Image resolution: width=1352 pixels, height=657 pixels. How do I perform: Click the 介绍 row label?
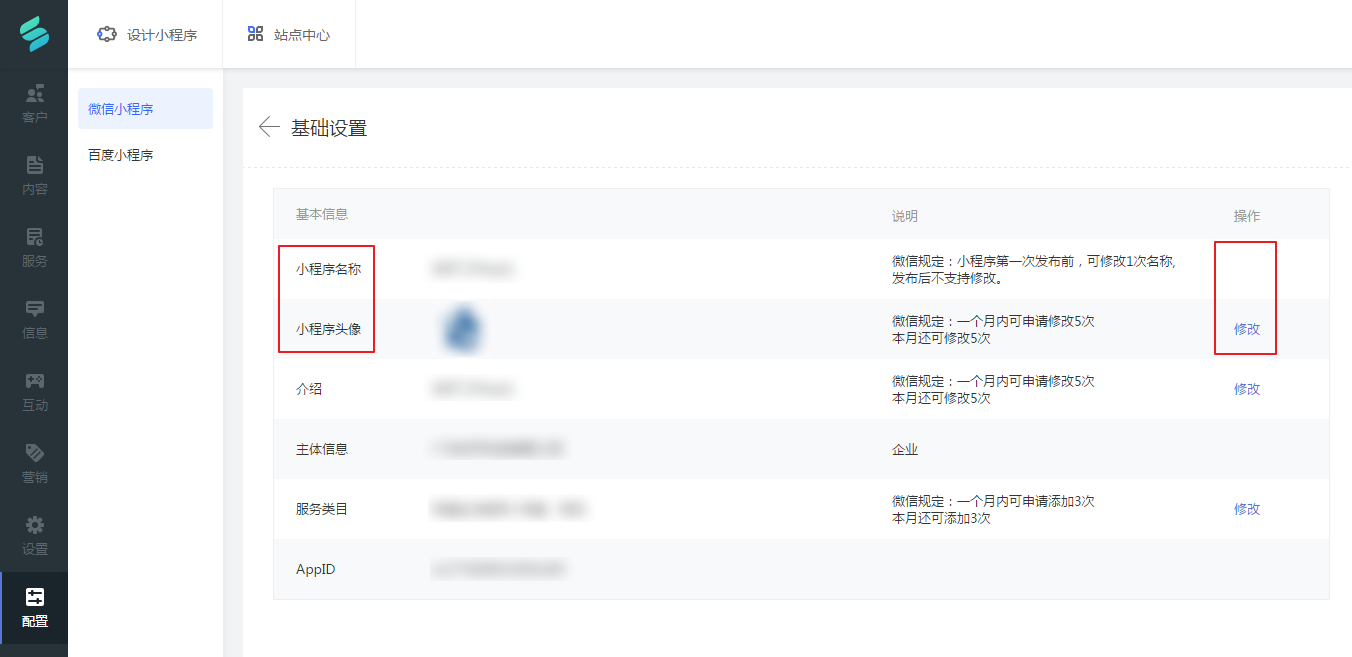click(x=309, y=389)
